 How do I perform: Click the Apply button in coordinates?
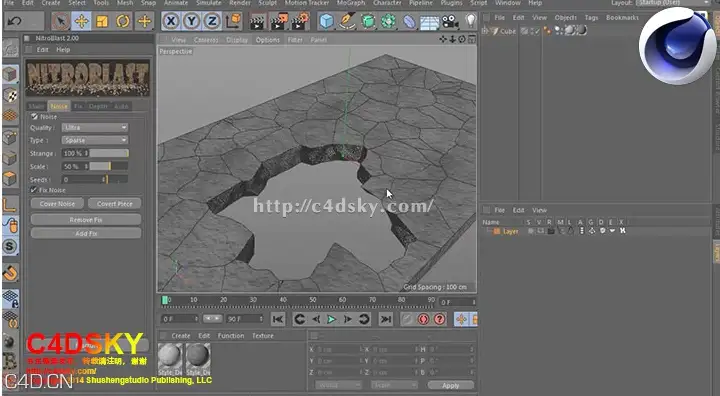(x=450, y=385)
